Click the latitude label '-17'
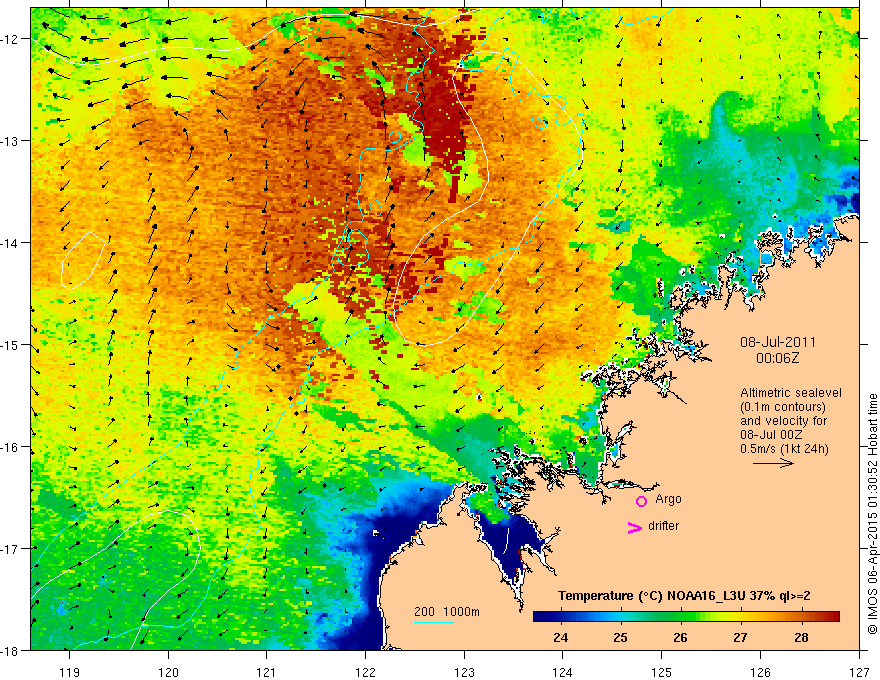The height and width of the screenshot is (680, 880). point(10,549)
